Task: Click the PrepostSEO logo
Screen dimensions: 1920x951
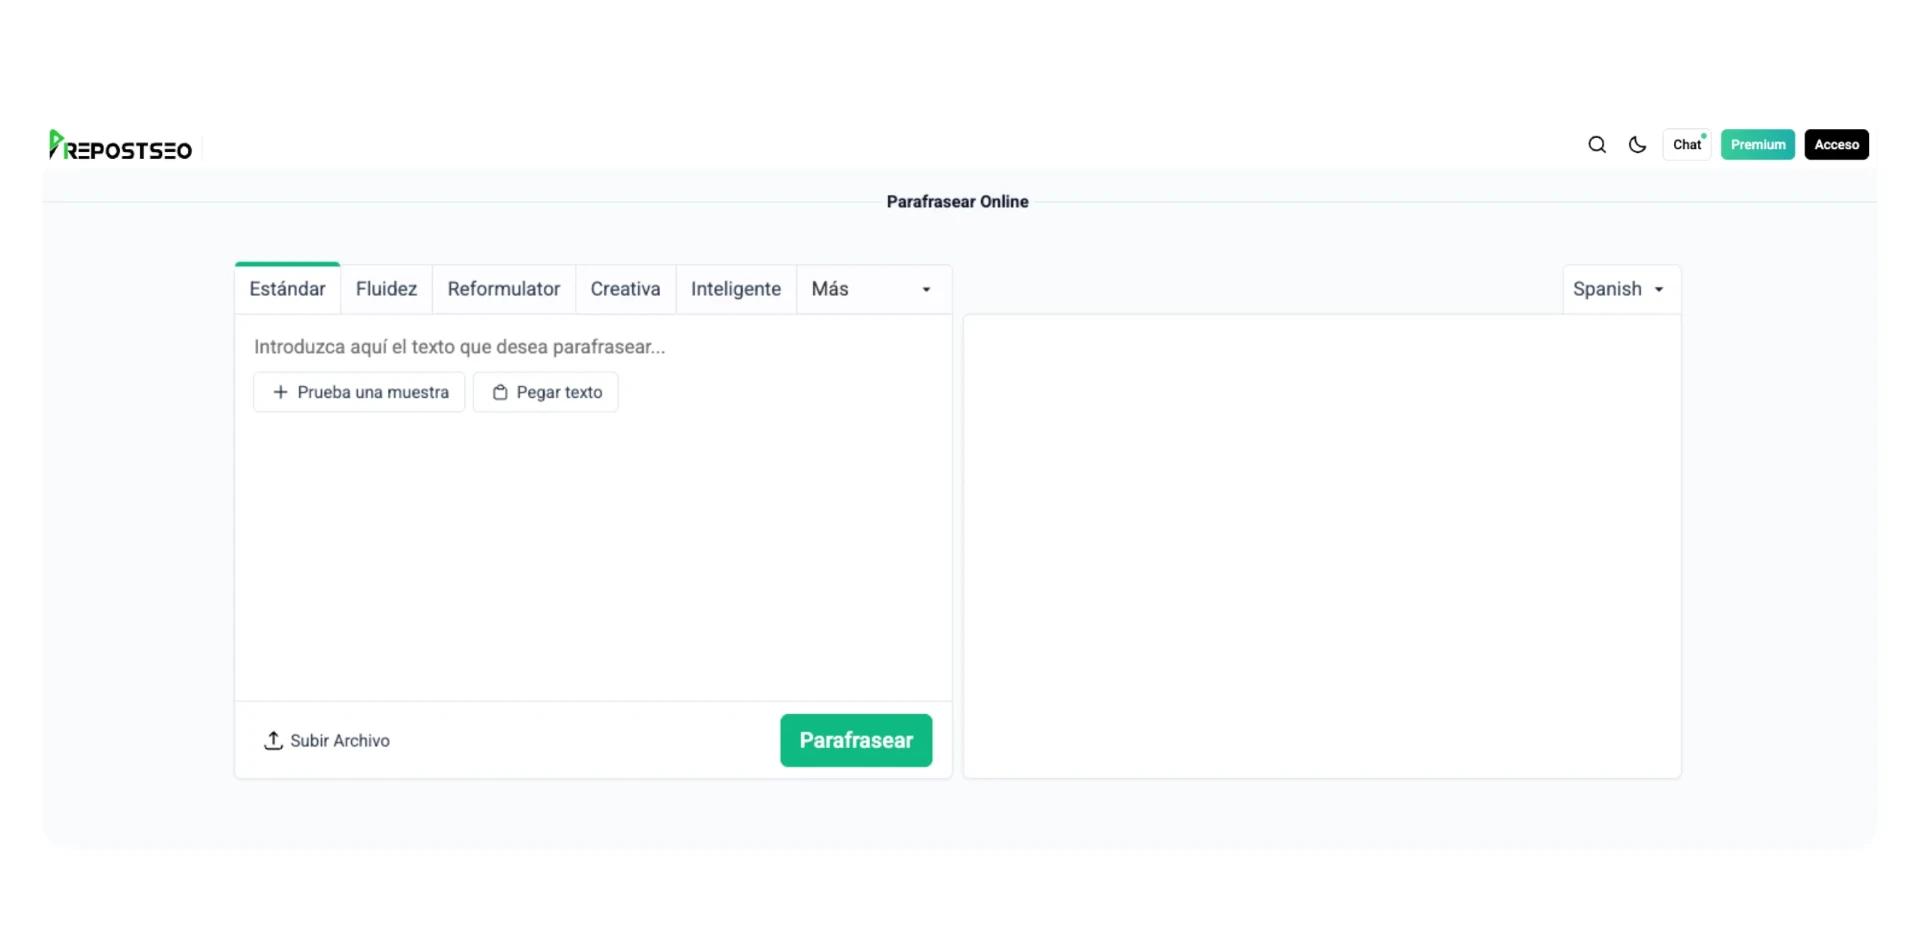Action: [121, 146]
